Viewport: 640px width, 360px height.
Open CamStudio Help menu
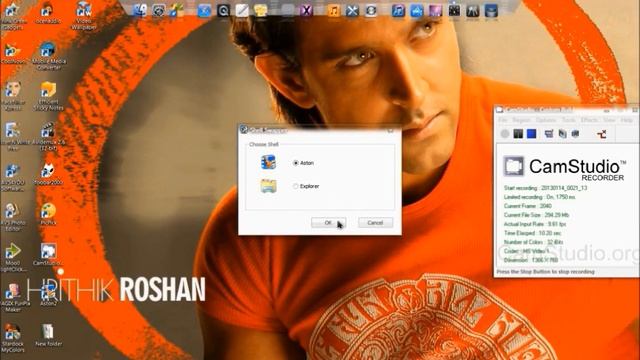[x=626, y=120]
